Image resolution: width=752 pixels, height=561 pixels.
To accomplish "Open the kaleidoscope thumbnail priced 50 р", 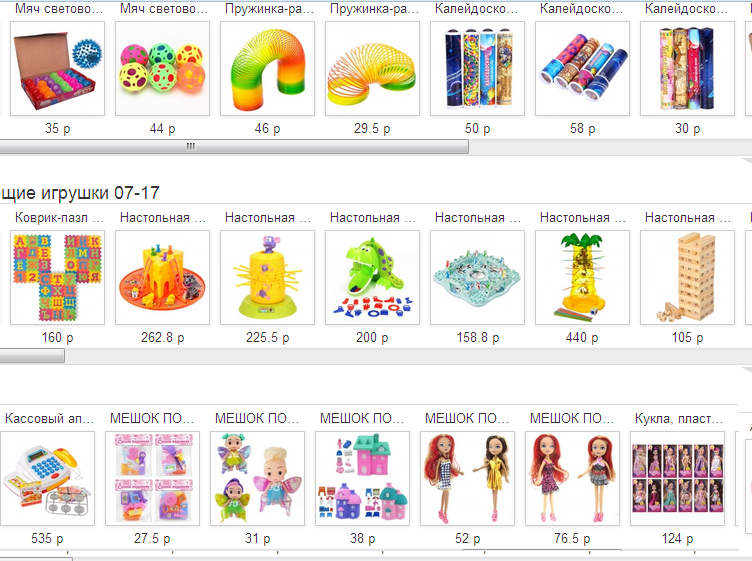I will point(478,69).
